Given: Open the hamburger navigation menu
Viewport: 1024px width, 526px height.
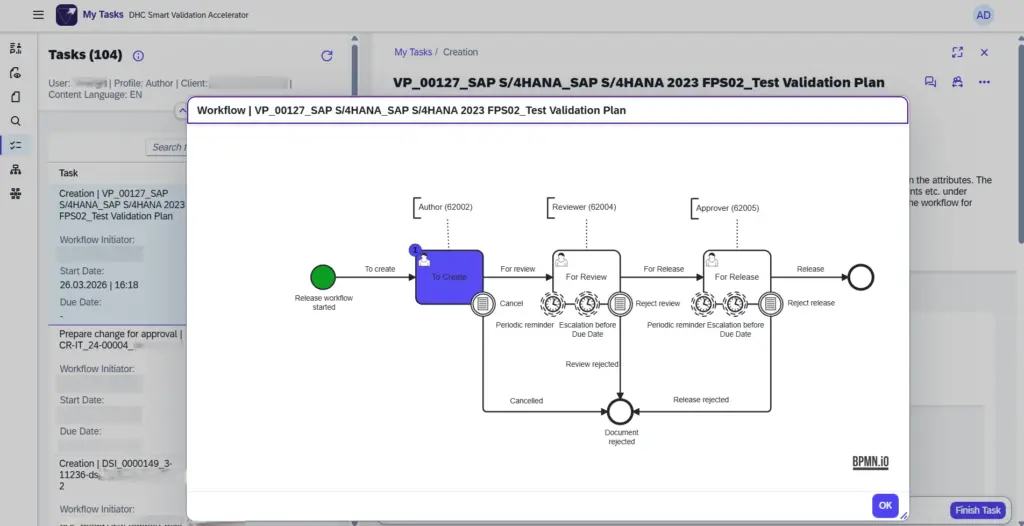Looking at the screenshot, I should click(39, 14).
